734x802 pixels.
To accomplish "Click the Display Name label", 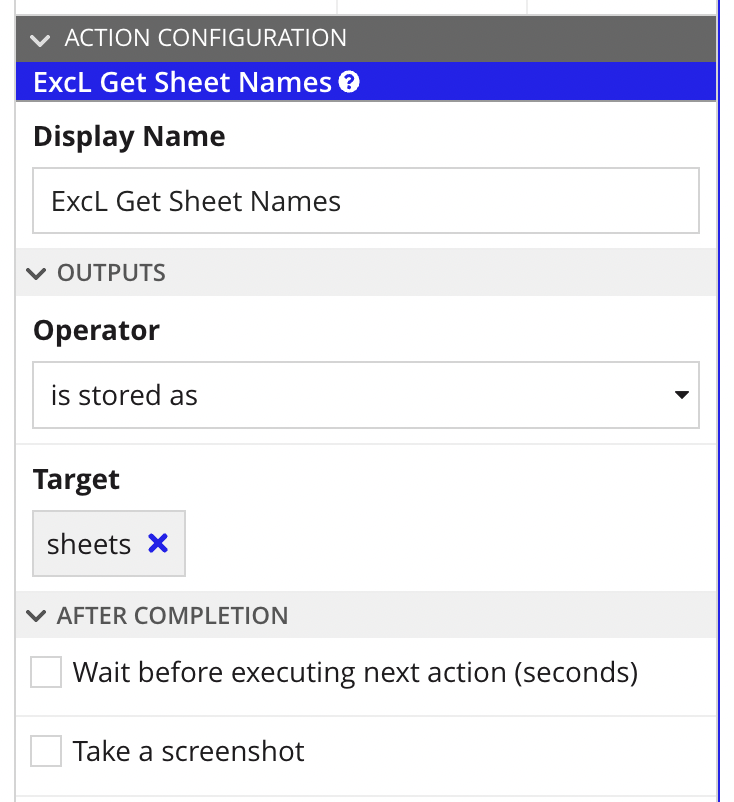I will click(x=129, y=137).
